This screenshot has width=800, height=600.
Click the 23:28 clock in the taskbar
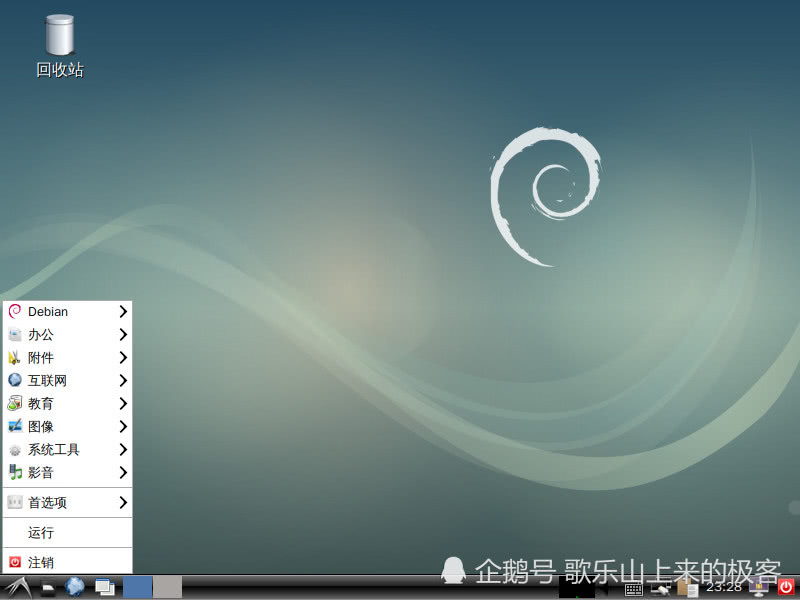pos(723,587)
